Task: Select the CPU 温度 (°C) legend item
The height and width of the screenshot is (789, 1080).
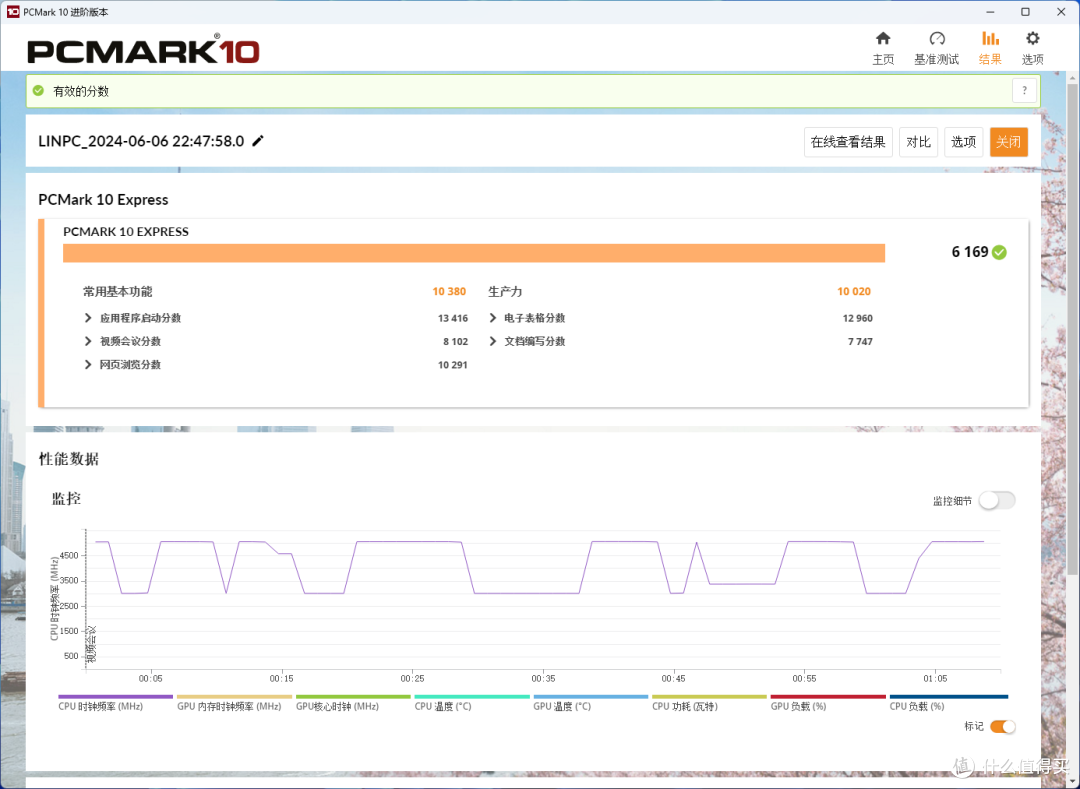Action: (x=472, y=703)
